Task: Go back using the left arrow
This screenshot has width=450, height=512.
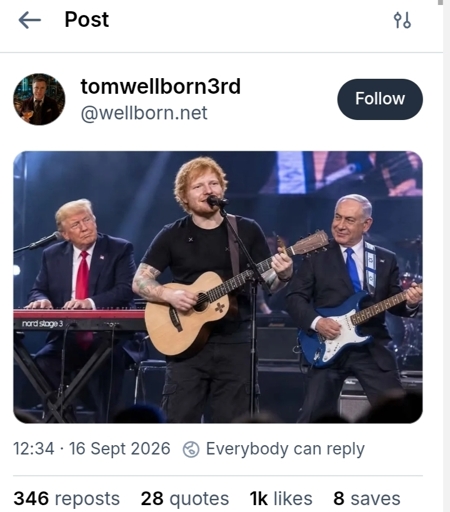Action: [x=29, y=20]
